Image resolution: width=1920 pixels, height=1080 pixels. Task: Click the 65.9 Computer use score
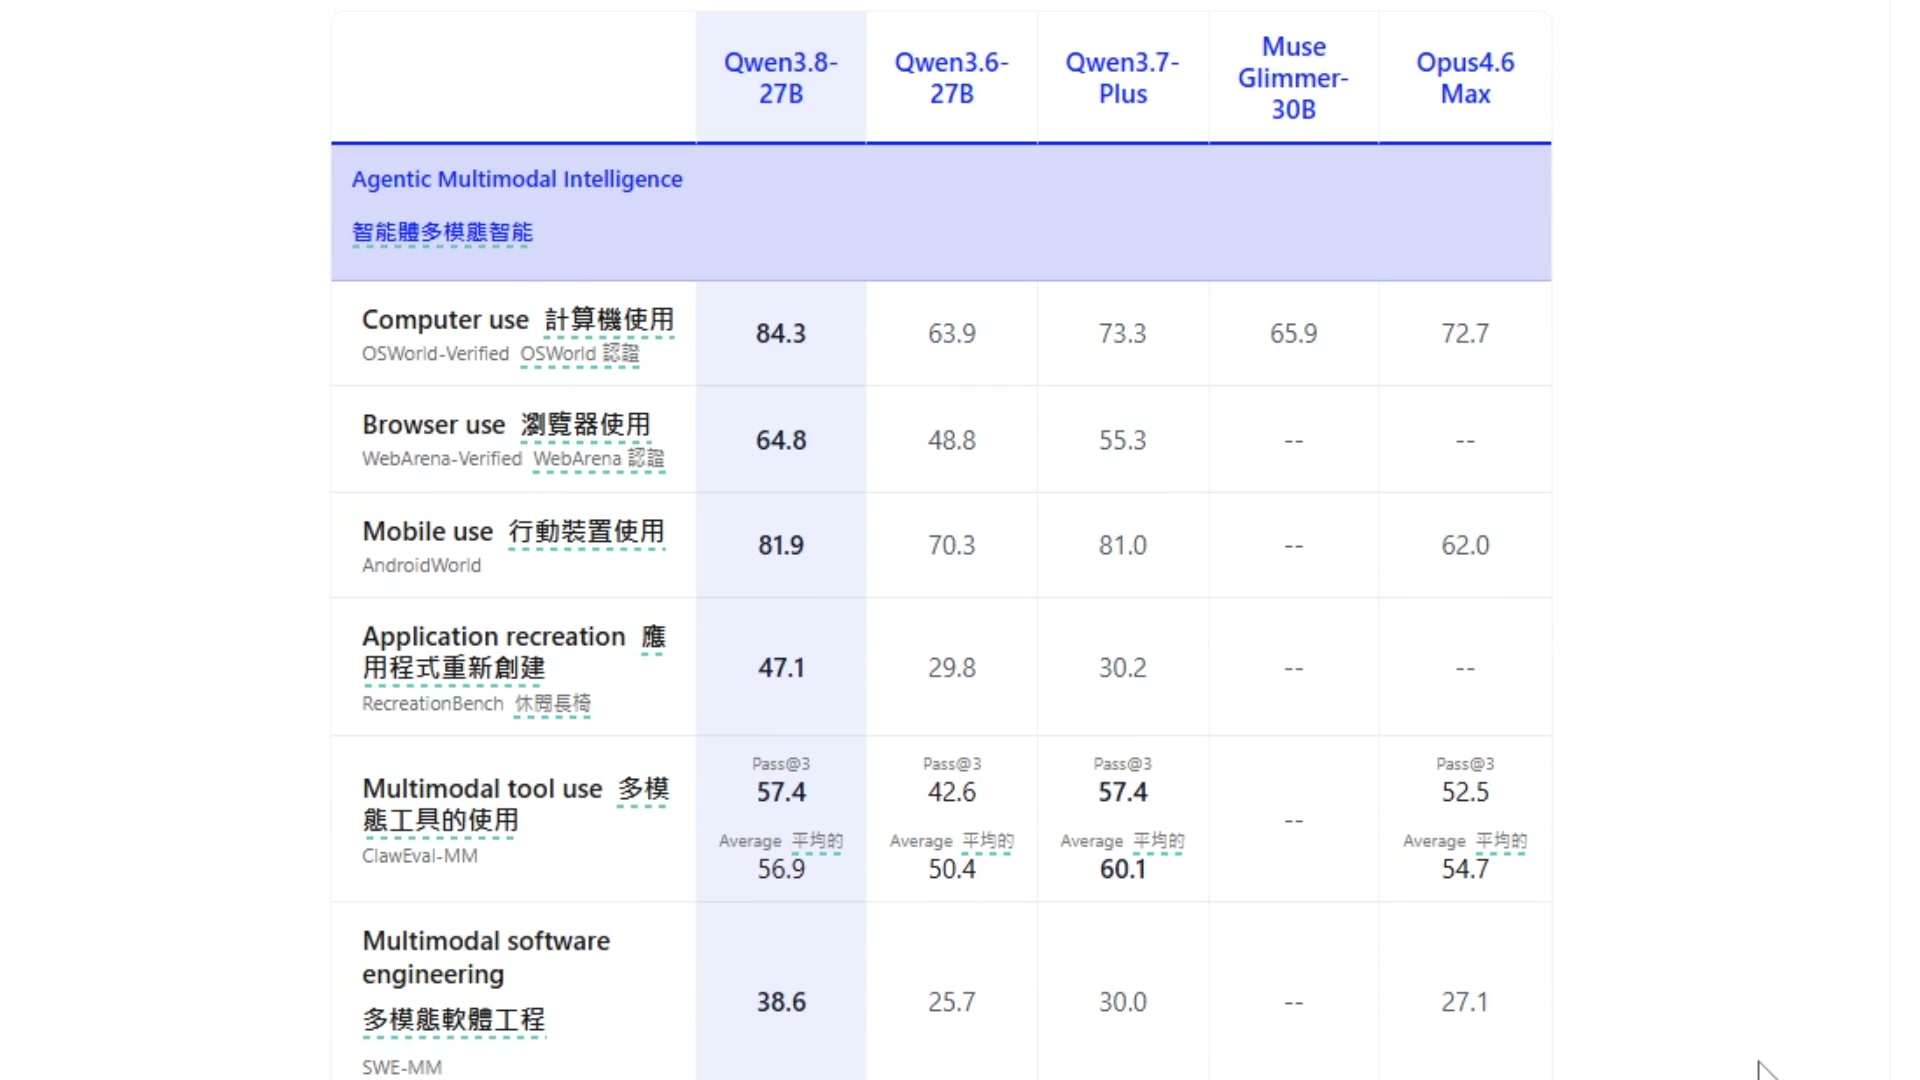(x=1294, y=333)
